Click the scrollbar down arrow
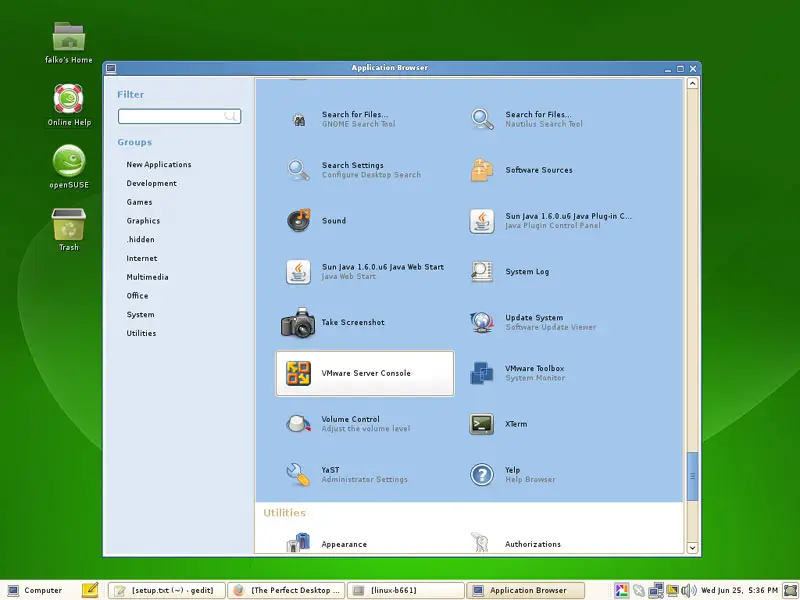 [692, 547]
